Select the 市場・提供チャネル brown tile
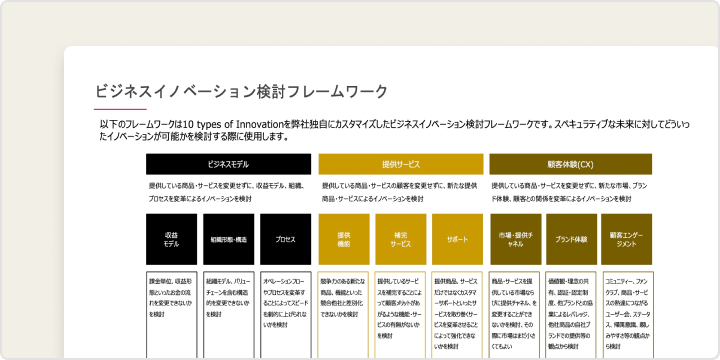 click(515, 239)
